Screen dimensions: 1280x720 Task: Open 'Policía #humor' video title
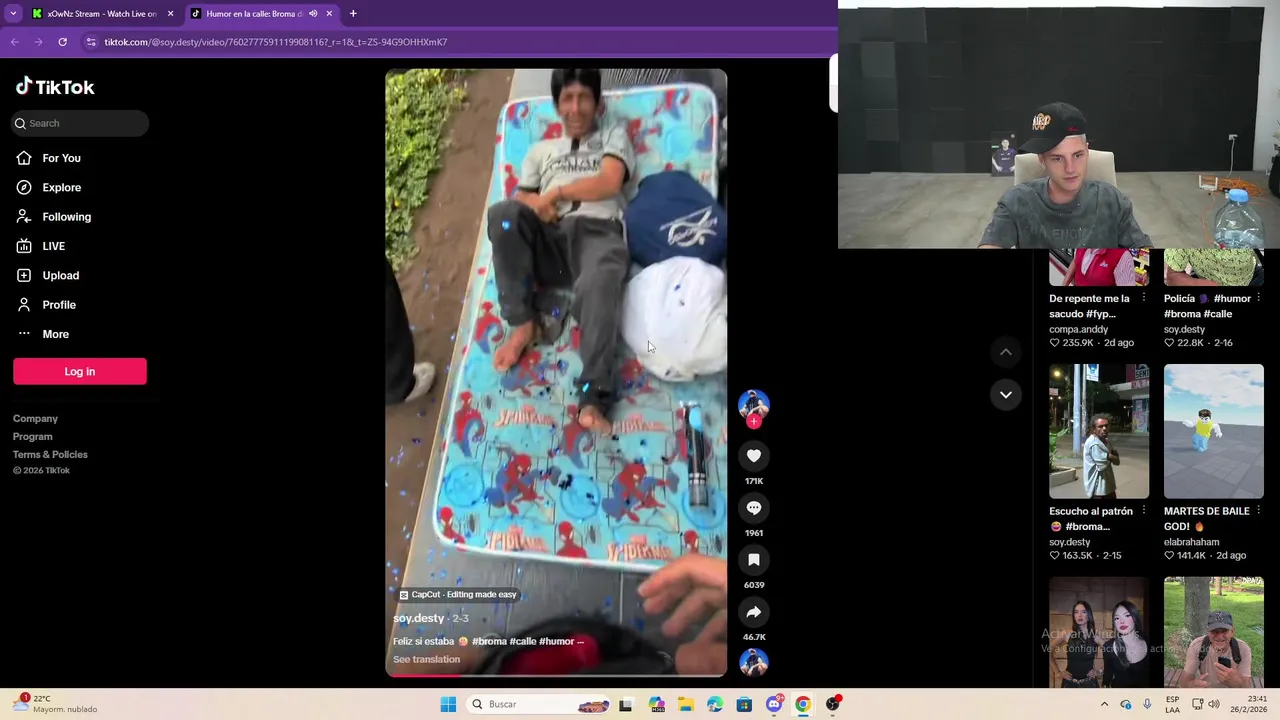[1207, 306]
